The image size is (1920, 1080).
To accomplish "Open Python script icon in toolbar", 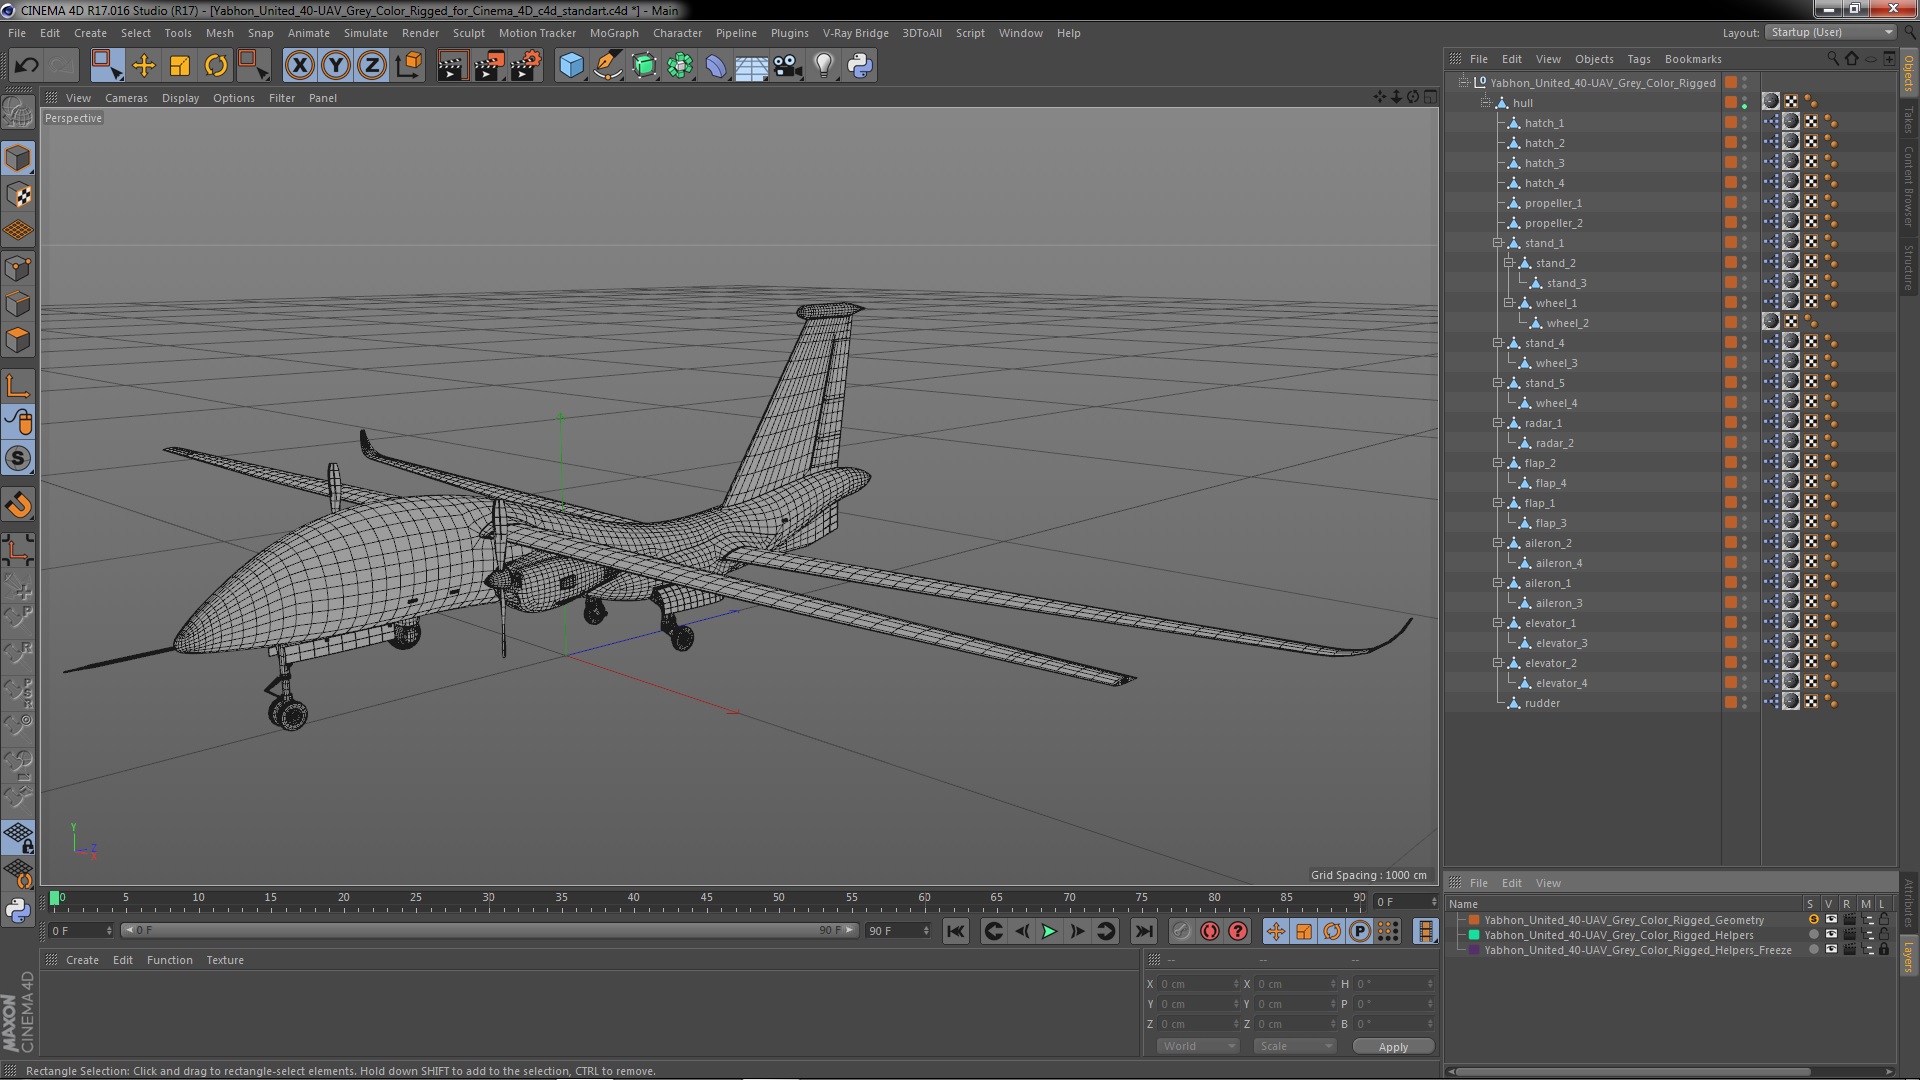I will (860, 66).
